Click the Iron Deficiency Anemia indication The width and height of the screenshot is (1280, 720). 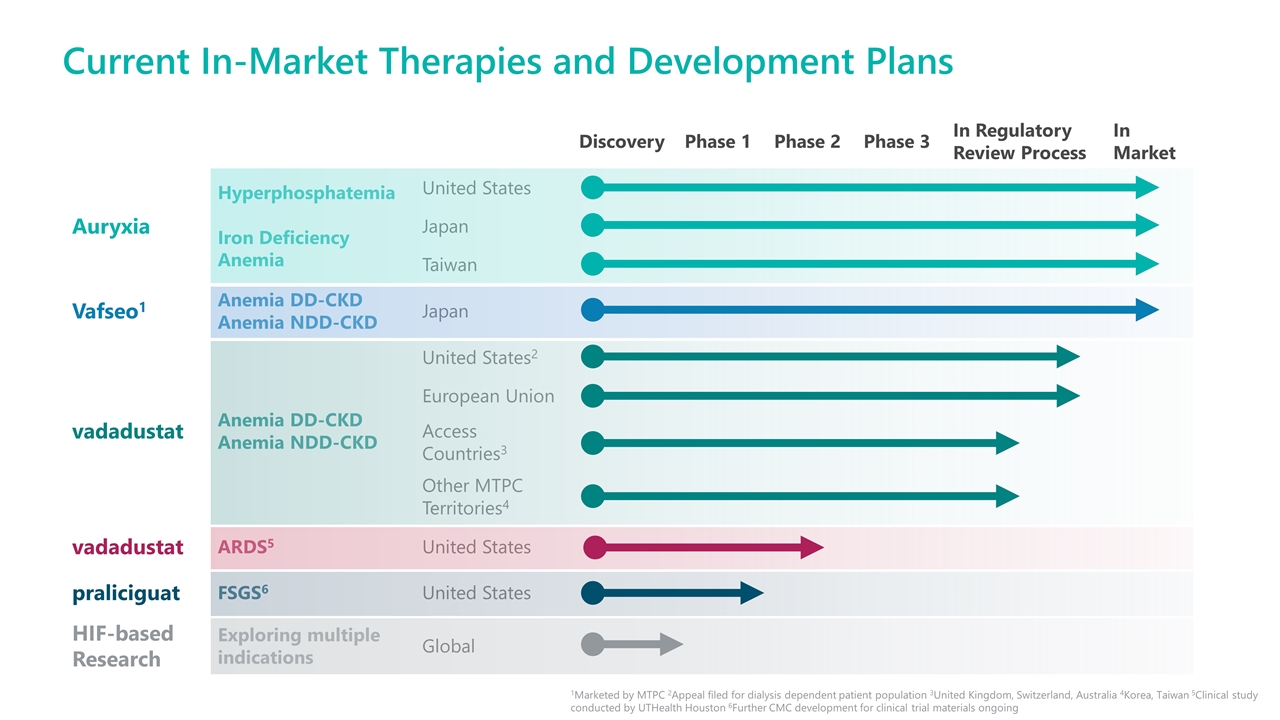click(x=283, y=249)
